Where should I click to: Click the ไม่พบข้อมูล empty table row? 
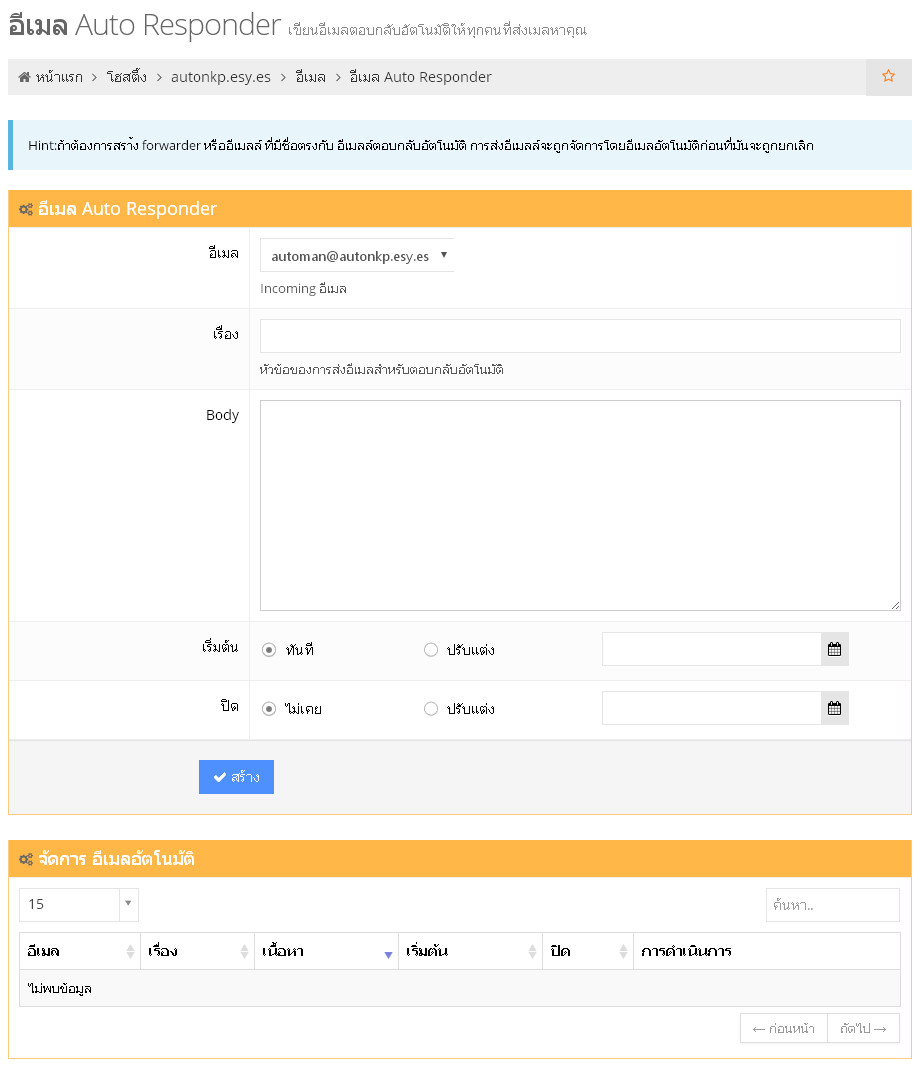pyautogui.click(x=460, y=988)
